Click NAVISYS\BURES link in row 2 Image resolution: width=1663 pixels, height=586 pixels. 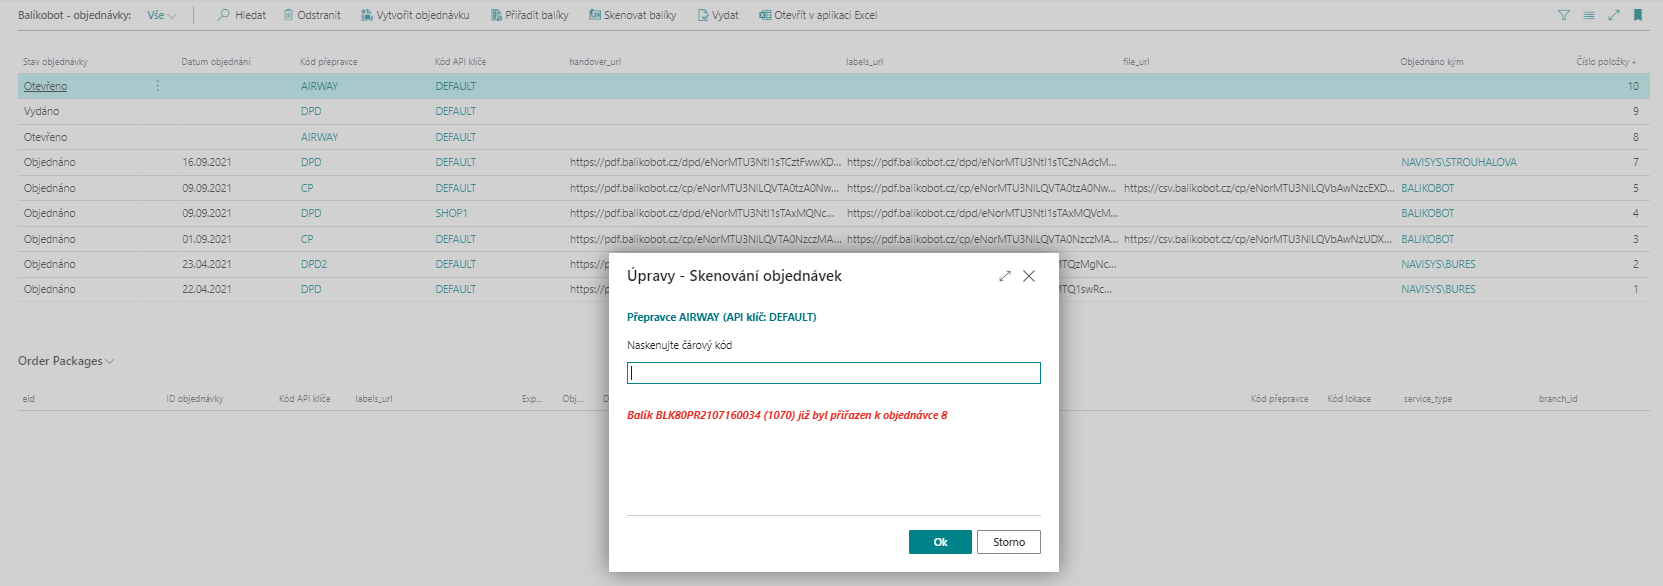[x=1438, y=264]
